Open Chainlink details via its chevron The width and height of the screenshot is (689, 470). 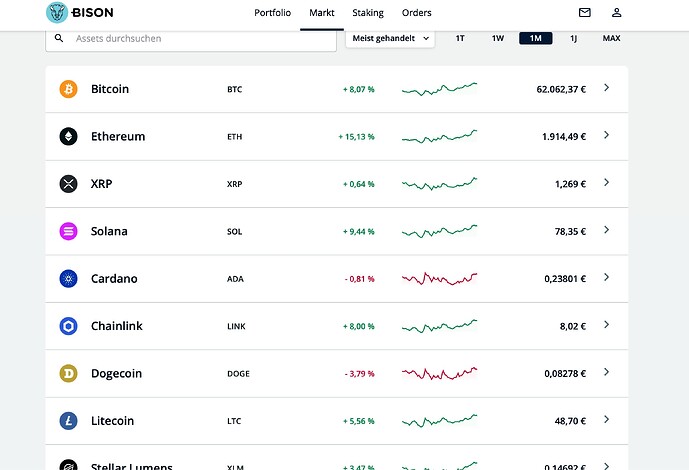coord(606,325)
